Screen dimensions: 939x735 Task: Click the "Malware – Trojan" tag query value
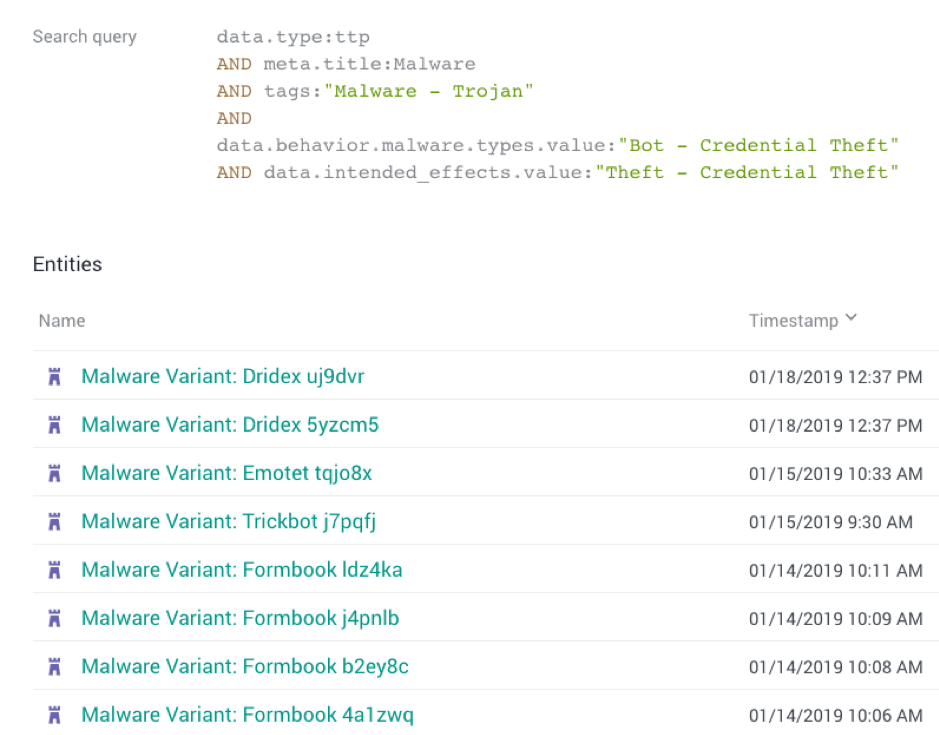pyautogui.click(x=428, y=91)
